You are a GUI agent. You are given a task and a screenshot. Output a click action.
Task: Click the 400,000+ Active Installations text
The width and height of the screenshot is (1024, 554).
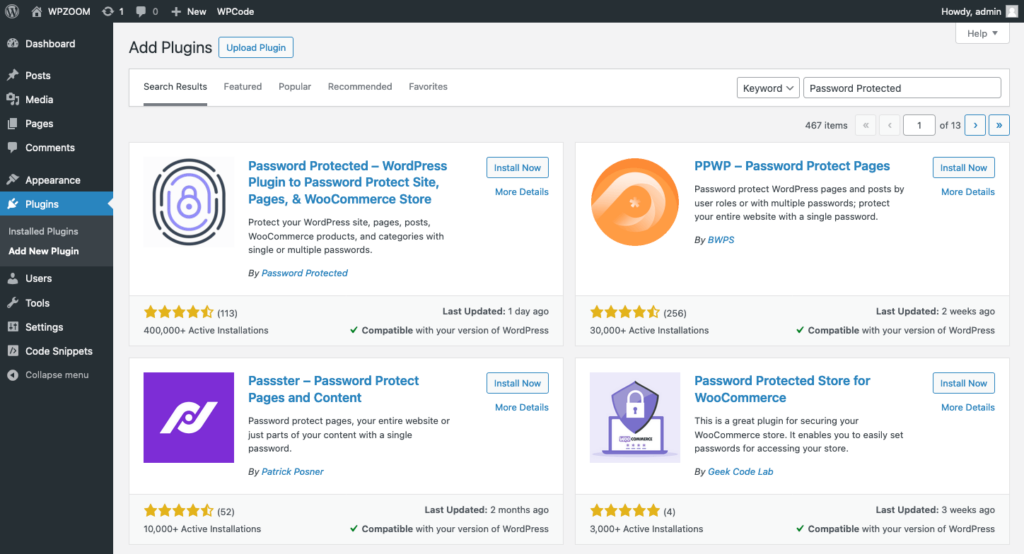[x=206, y=331]
